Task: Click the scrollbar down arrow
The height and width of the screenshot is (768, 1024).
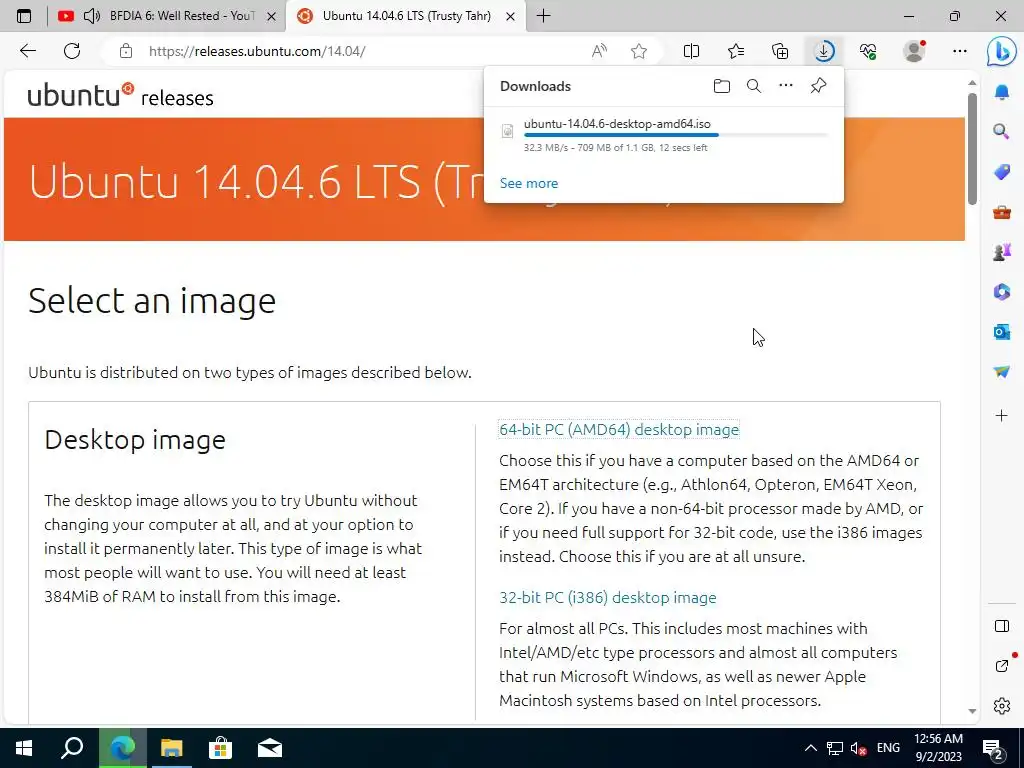Action: (972, 711)
